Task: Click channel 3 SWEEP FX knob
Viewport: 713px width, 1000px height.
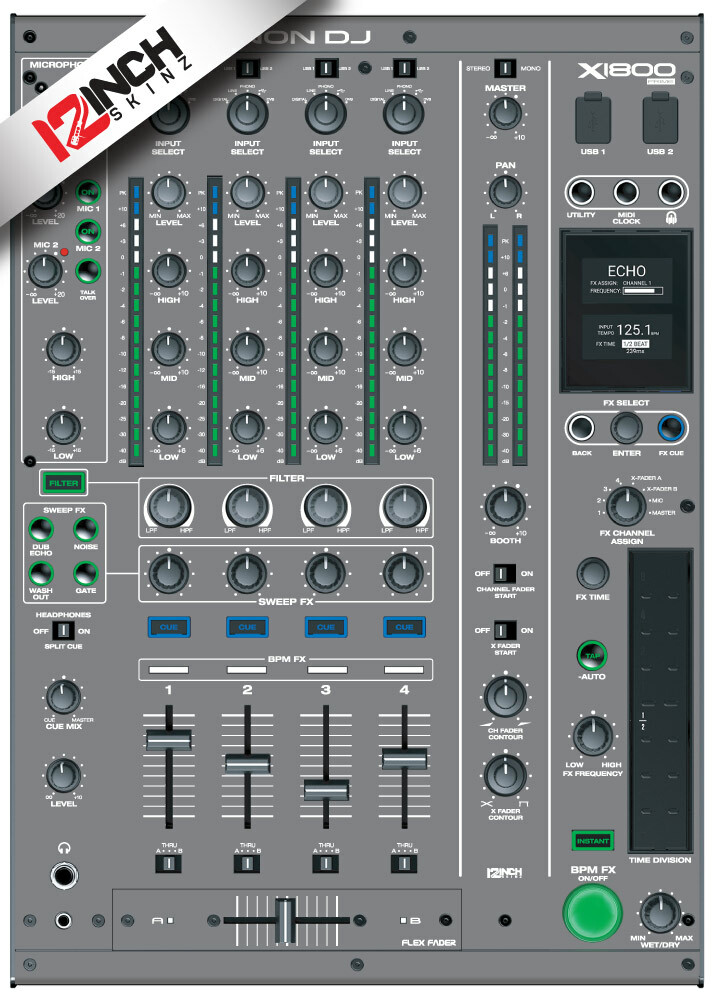Action: (x=325, y=573)
